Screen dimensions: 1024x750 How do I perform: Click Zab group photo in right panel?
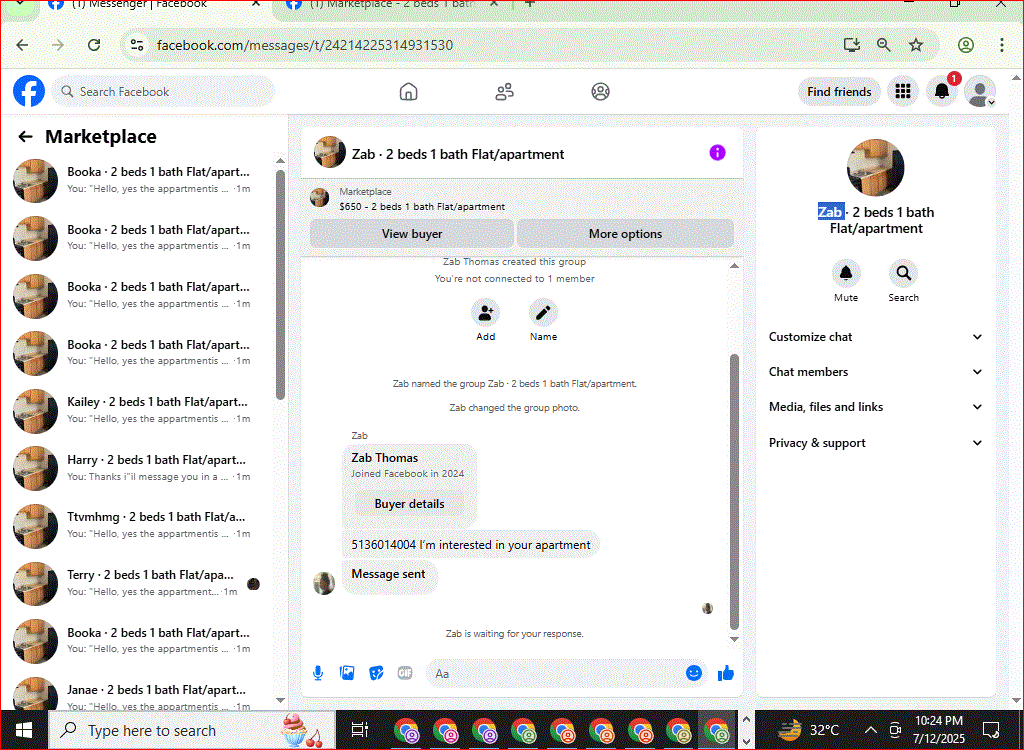pos(876,167)
